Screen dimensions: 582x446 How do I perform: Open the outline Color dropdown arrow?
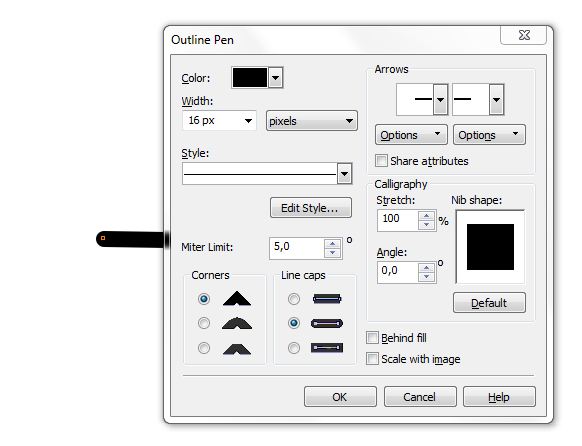[275, 78]
